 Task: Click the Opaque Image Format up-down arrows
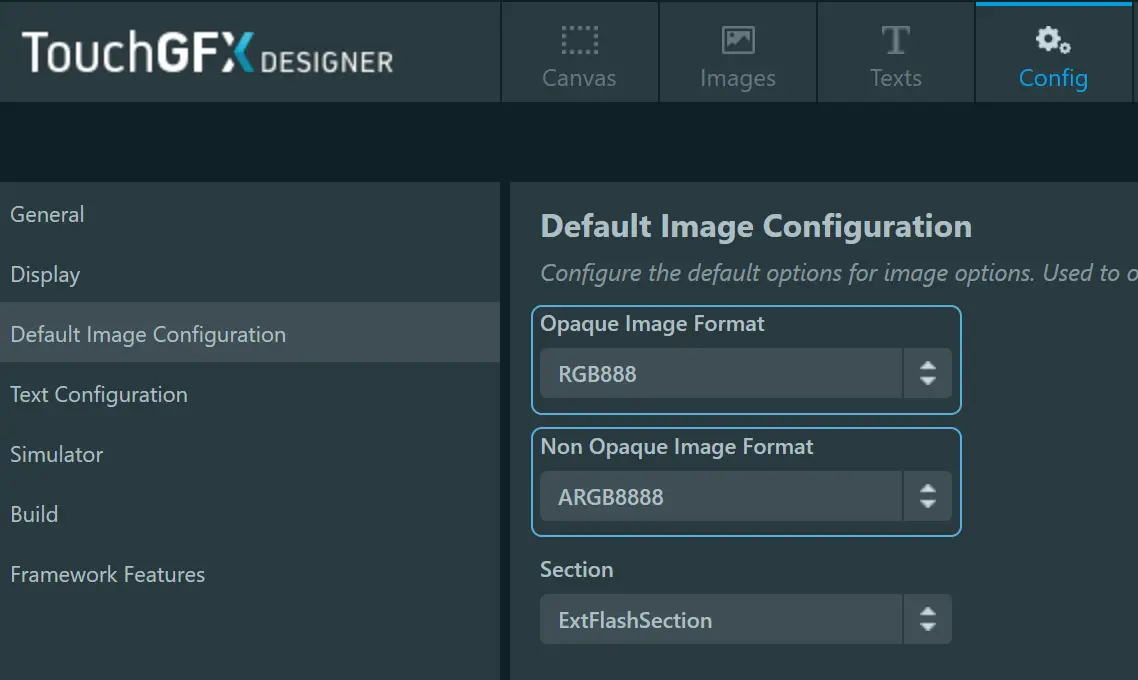[928, 373]
